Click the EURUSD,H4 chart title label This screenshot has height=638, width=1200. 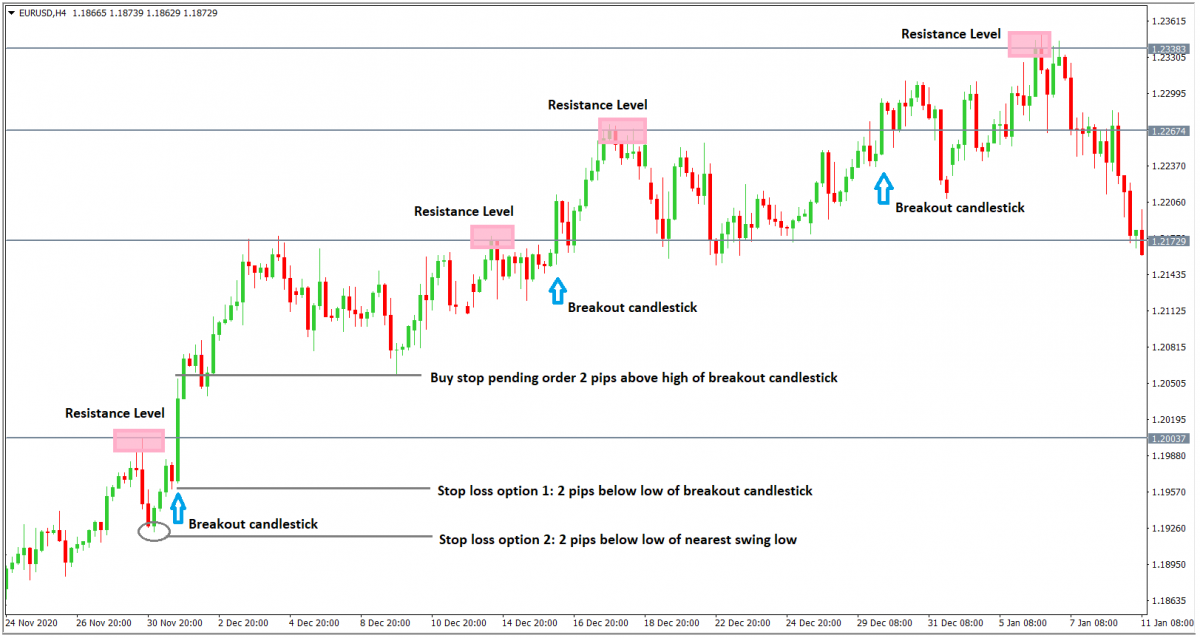point(44,14)
